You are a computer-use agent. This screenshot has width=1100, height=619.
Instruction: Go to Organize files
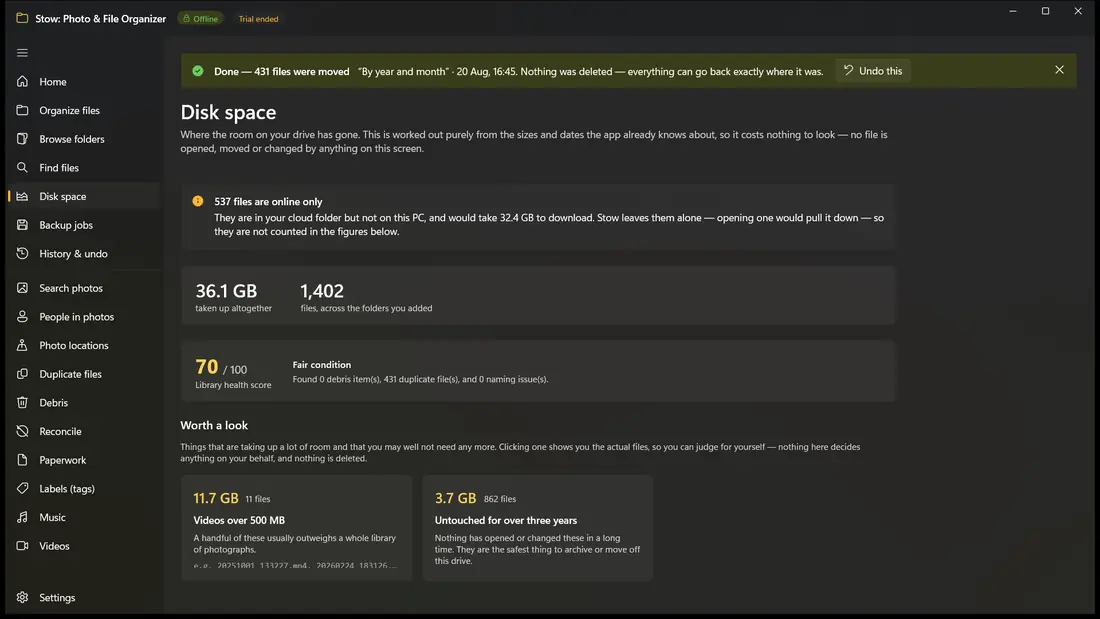click(x=84, y=110)
